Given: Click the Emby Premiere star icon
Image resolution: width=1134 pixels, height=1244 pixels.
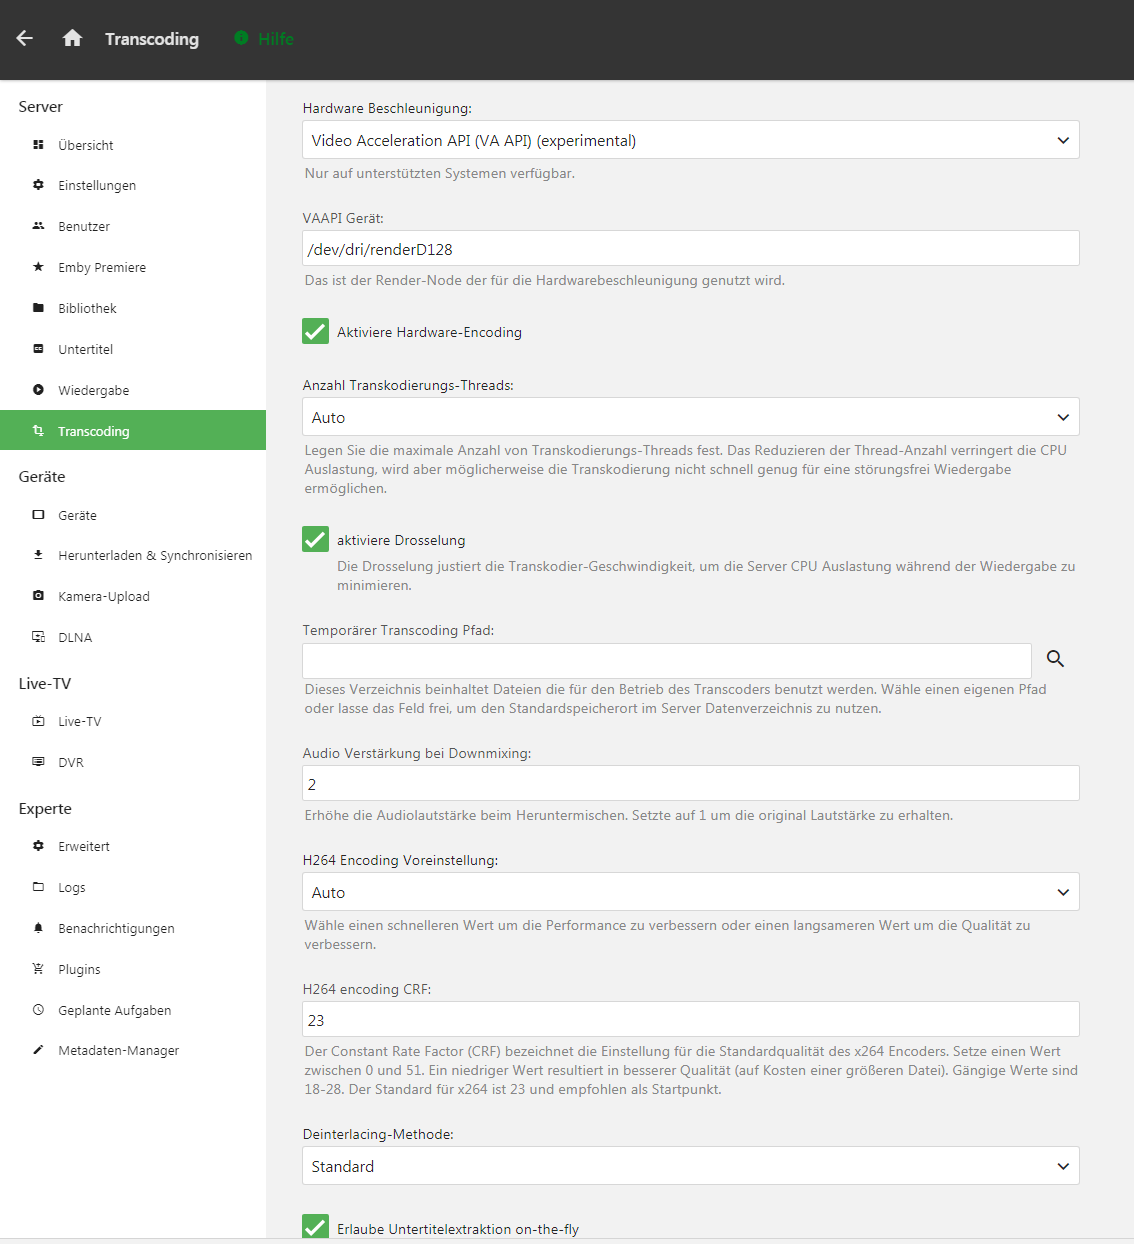Looking at the screenshot, I should (38, 267).
